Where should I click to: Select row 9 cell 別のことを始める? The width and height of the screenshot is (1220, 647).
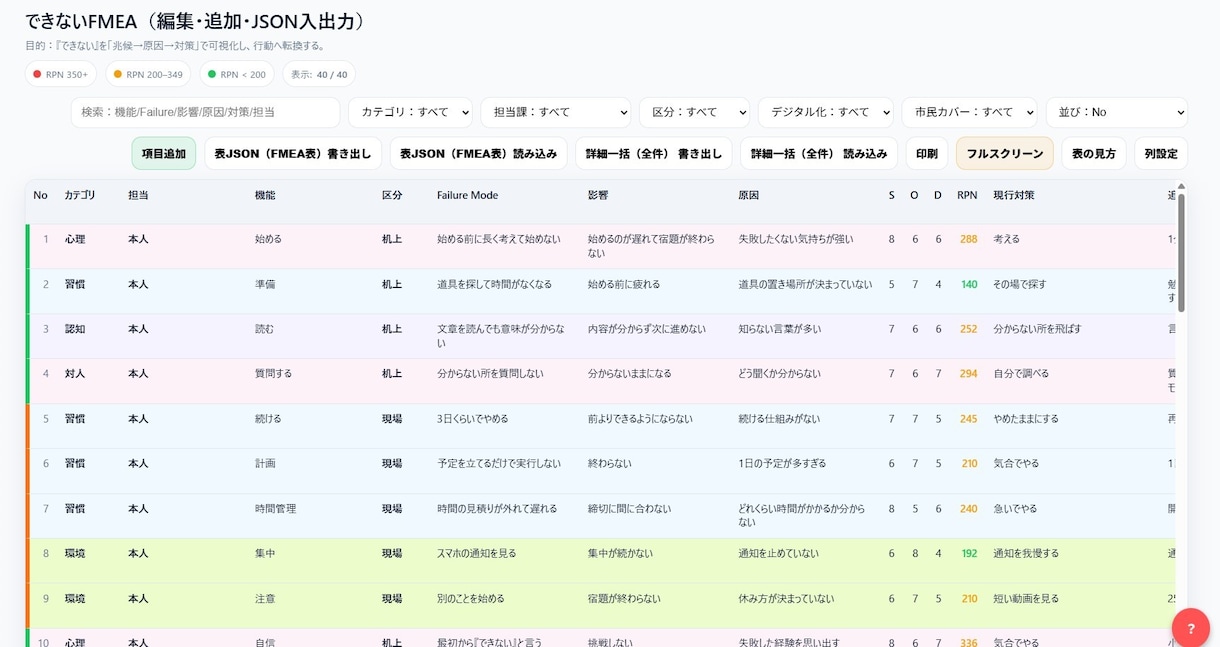pos(471,599)
